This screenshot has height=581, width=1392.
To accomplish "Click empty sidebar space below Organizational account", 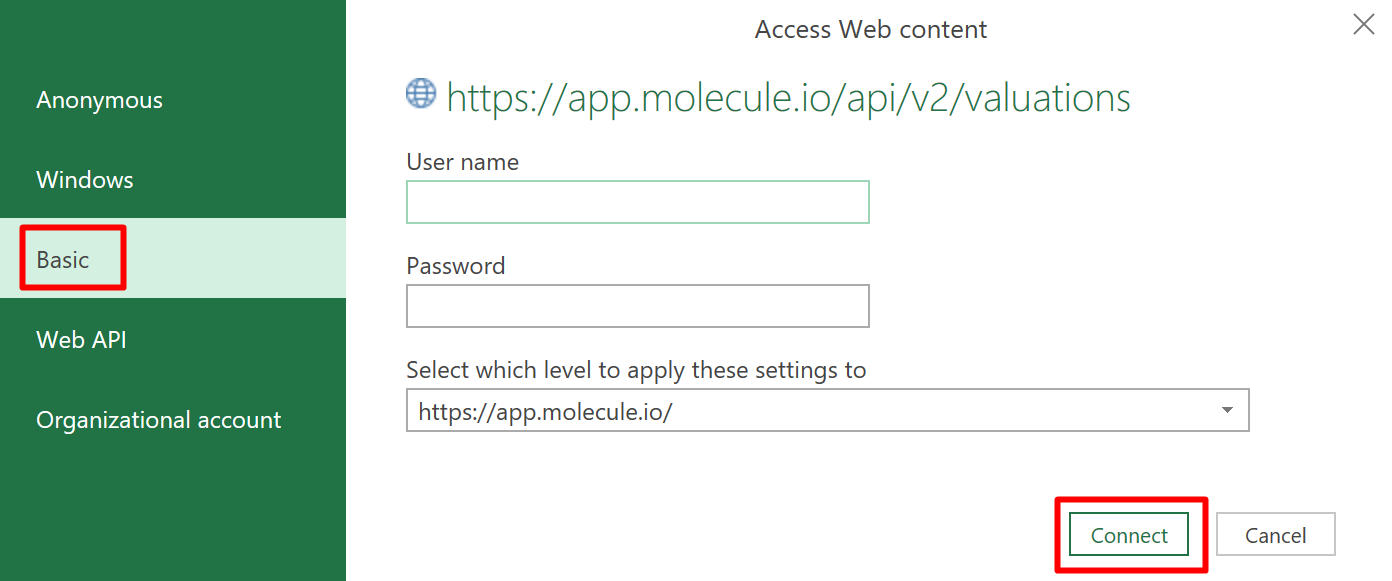I will click(x=172, y=510).
